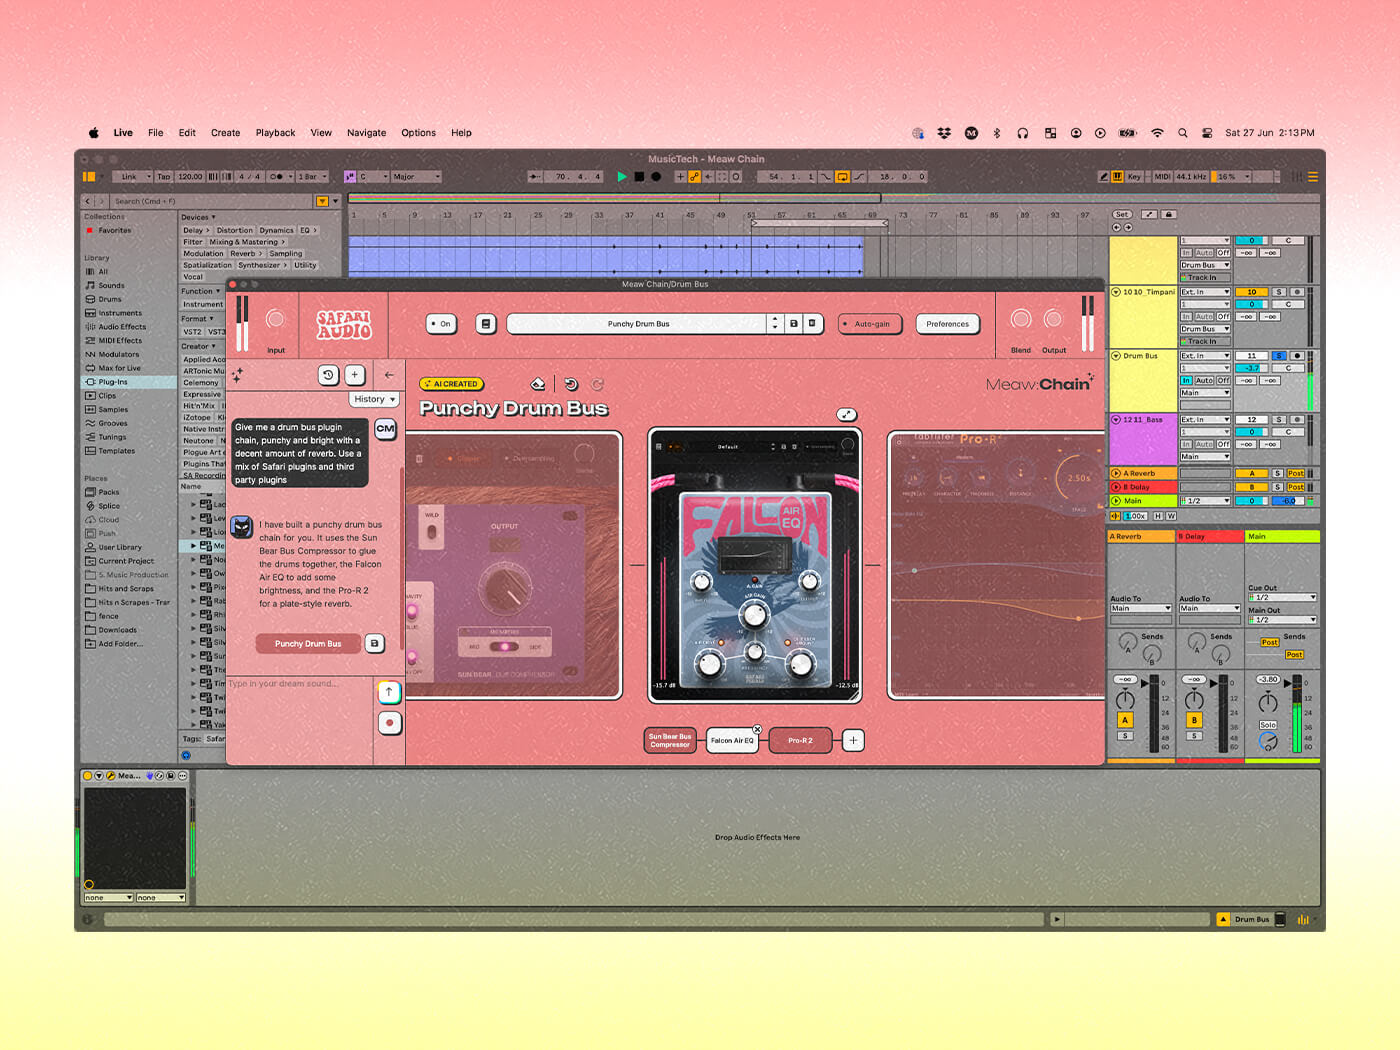Start voice recording of the prompt
1400x1050 pixels.
click(389, 722)
